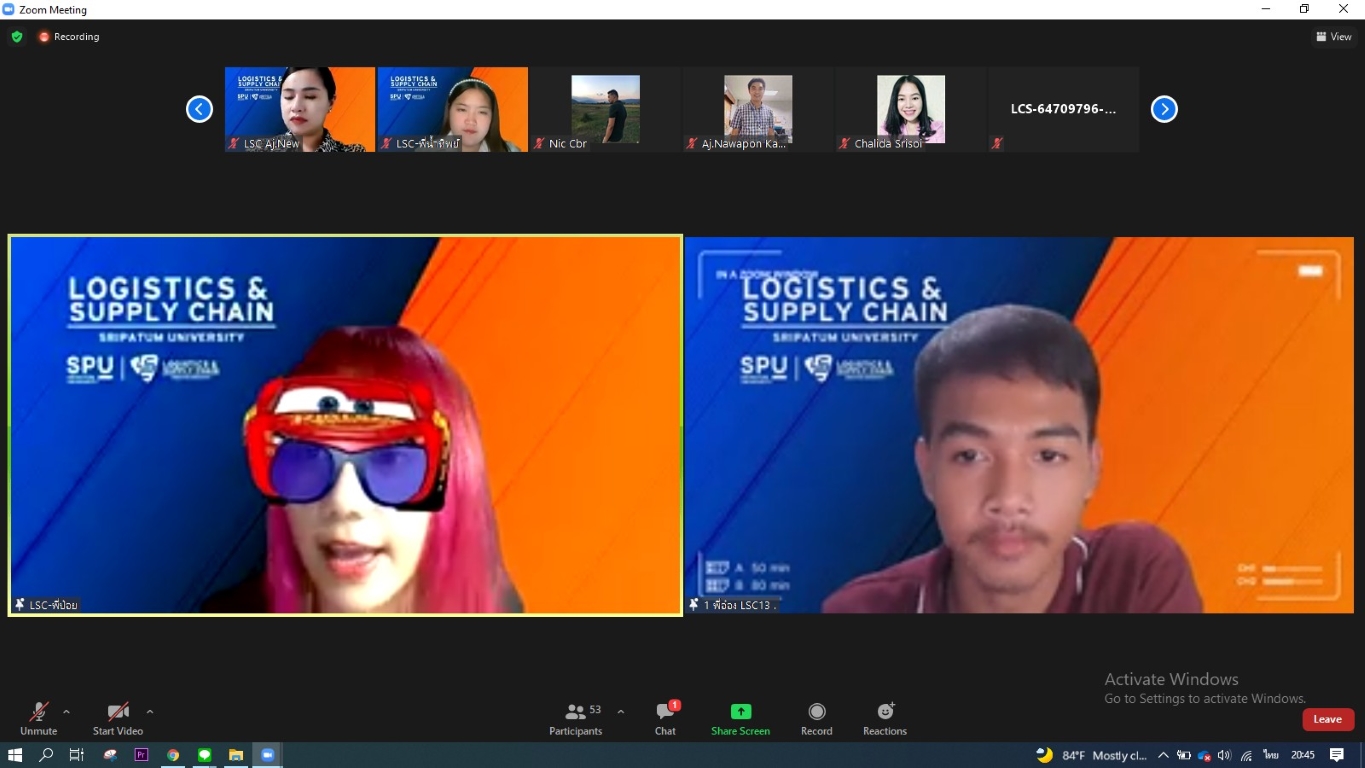This screenshot has height=768, width=1365.
Task: Open the Windows notification center
Action: 1337,755
